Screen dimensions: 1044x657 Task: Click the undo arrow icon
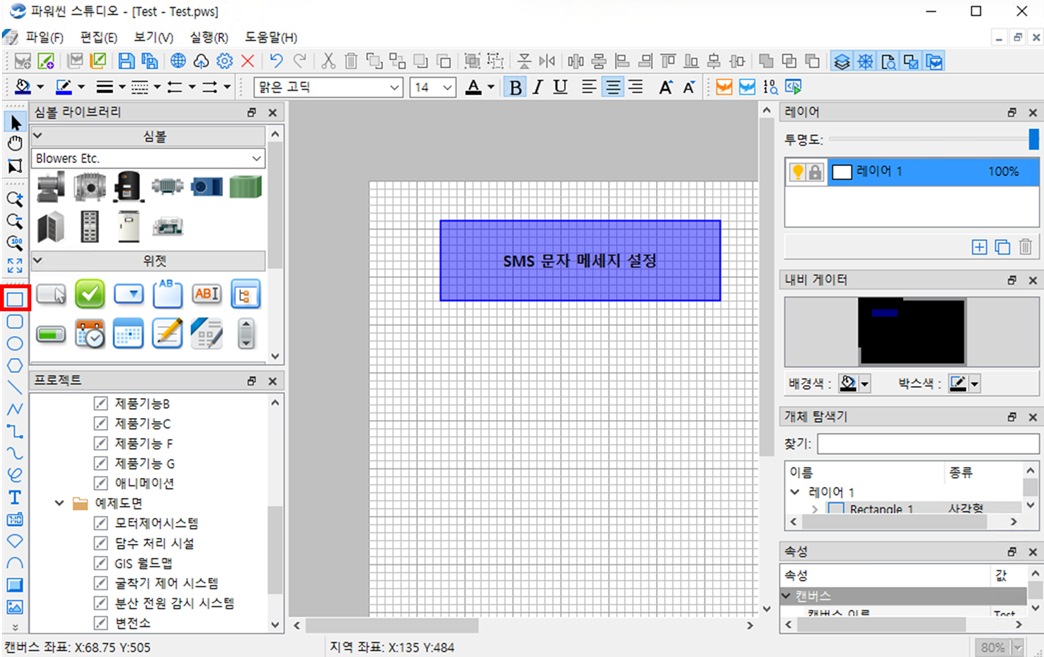click(277, 61)
